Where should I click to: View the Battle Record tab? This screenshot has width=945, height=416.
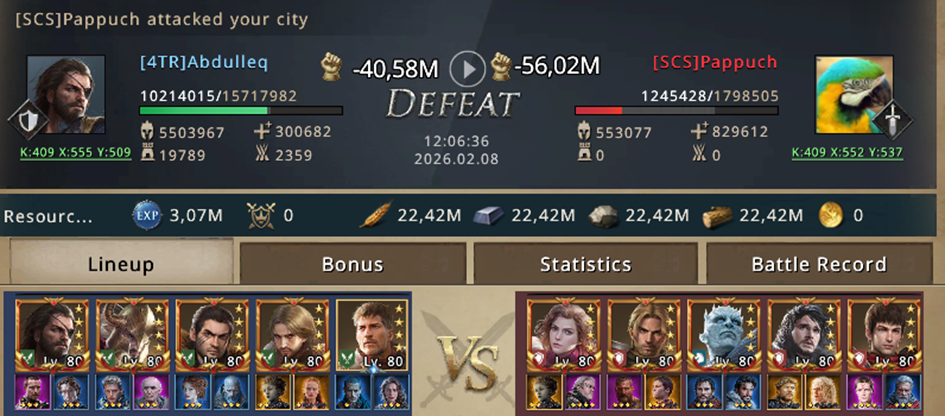coord(819,263)
